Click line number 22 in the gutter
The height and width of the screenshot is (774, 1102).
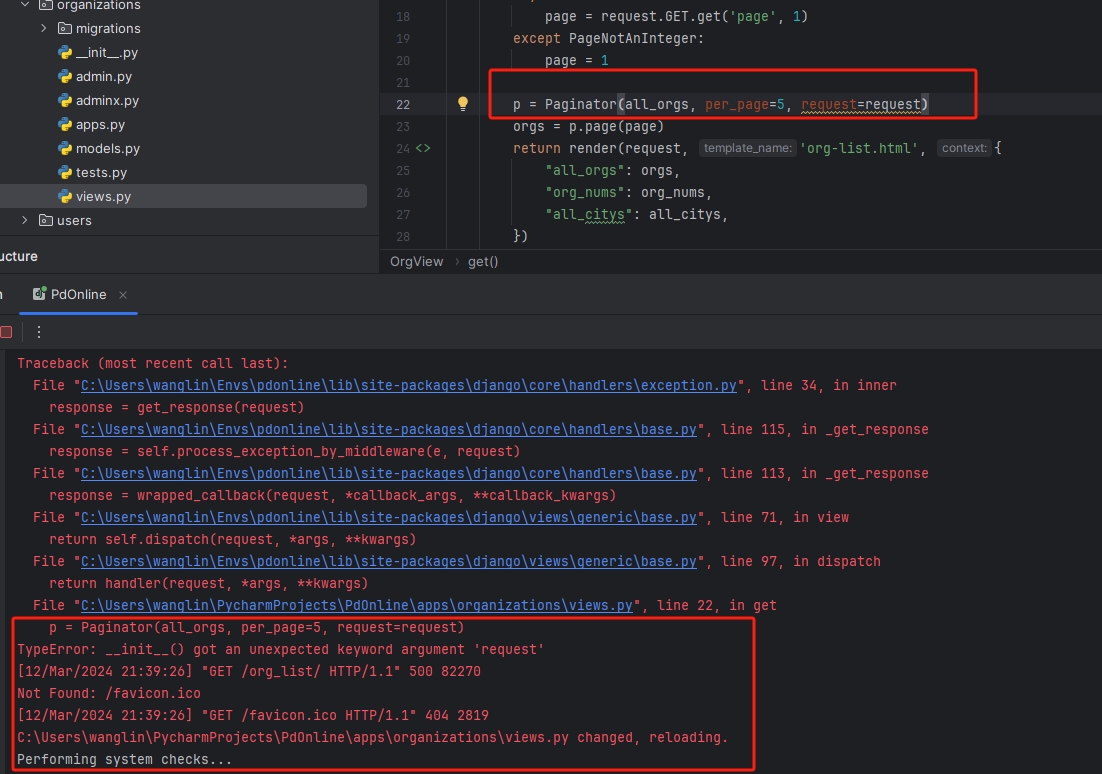click(403, 104)
